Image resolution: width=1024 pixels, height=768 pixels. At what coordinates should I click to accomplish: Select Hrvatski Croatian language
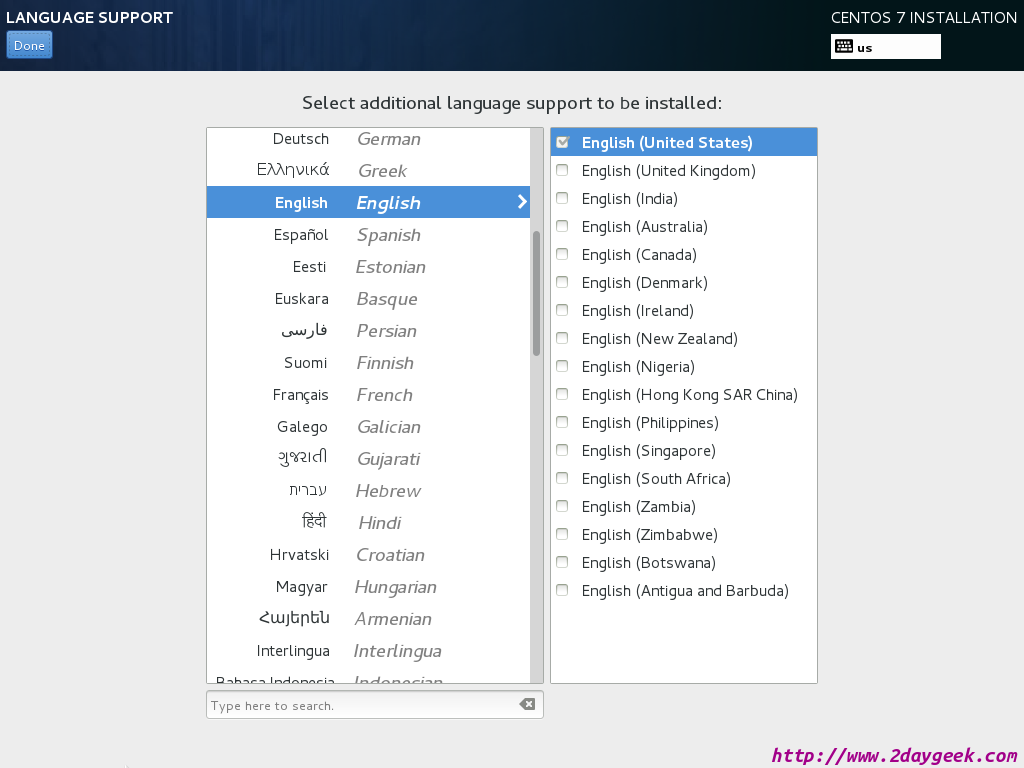368,554
